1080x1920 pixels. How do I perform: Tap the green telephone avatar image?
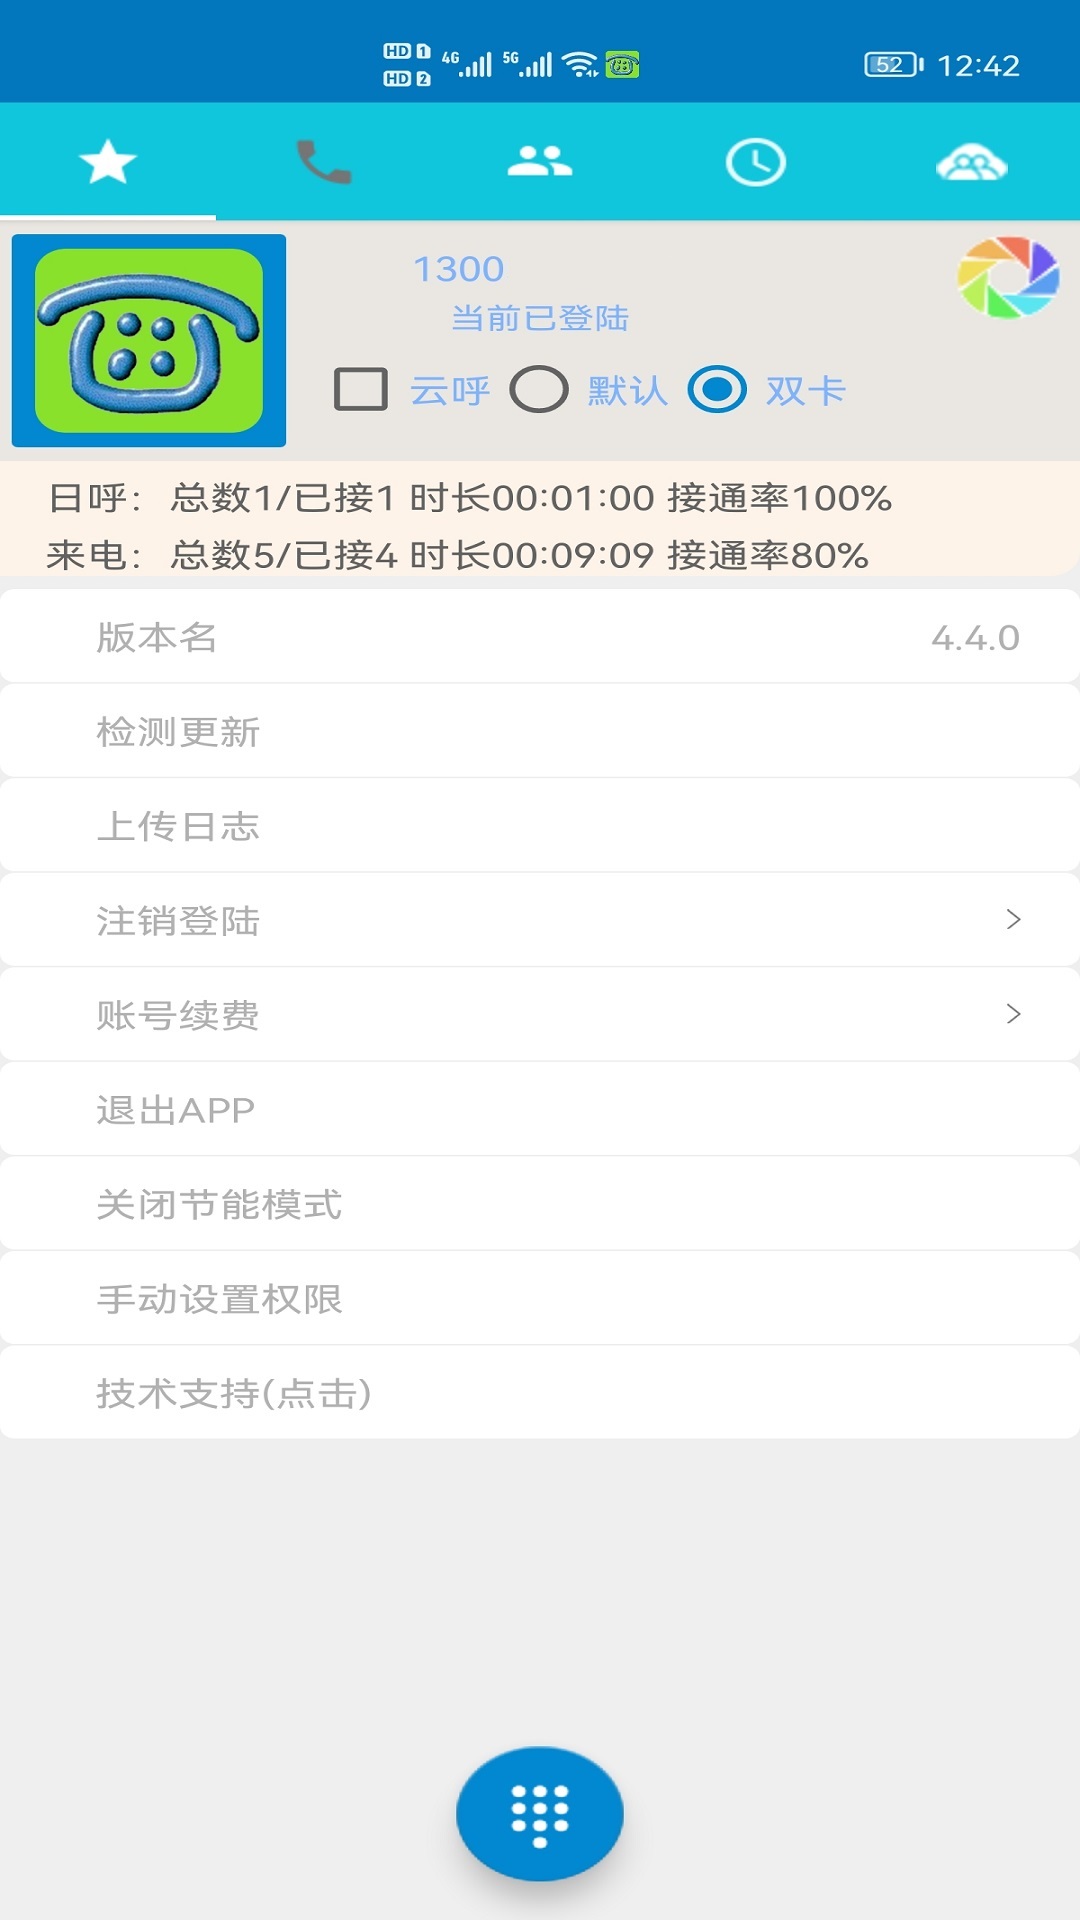click(x=149, y=340)
